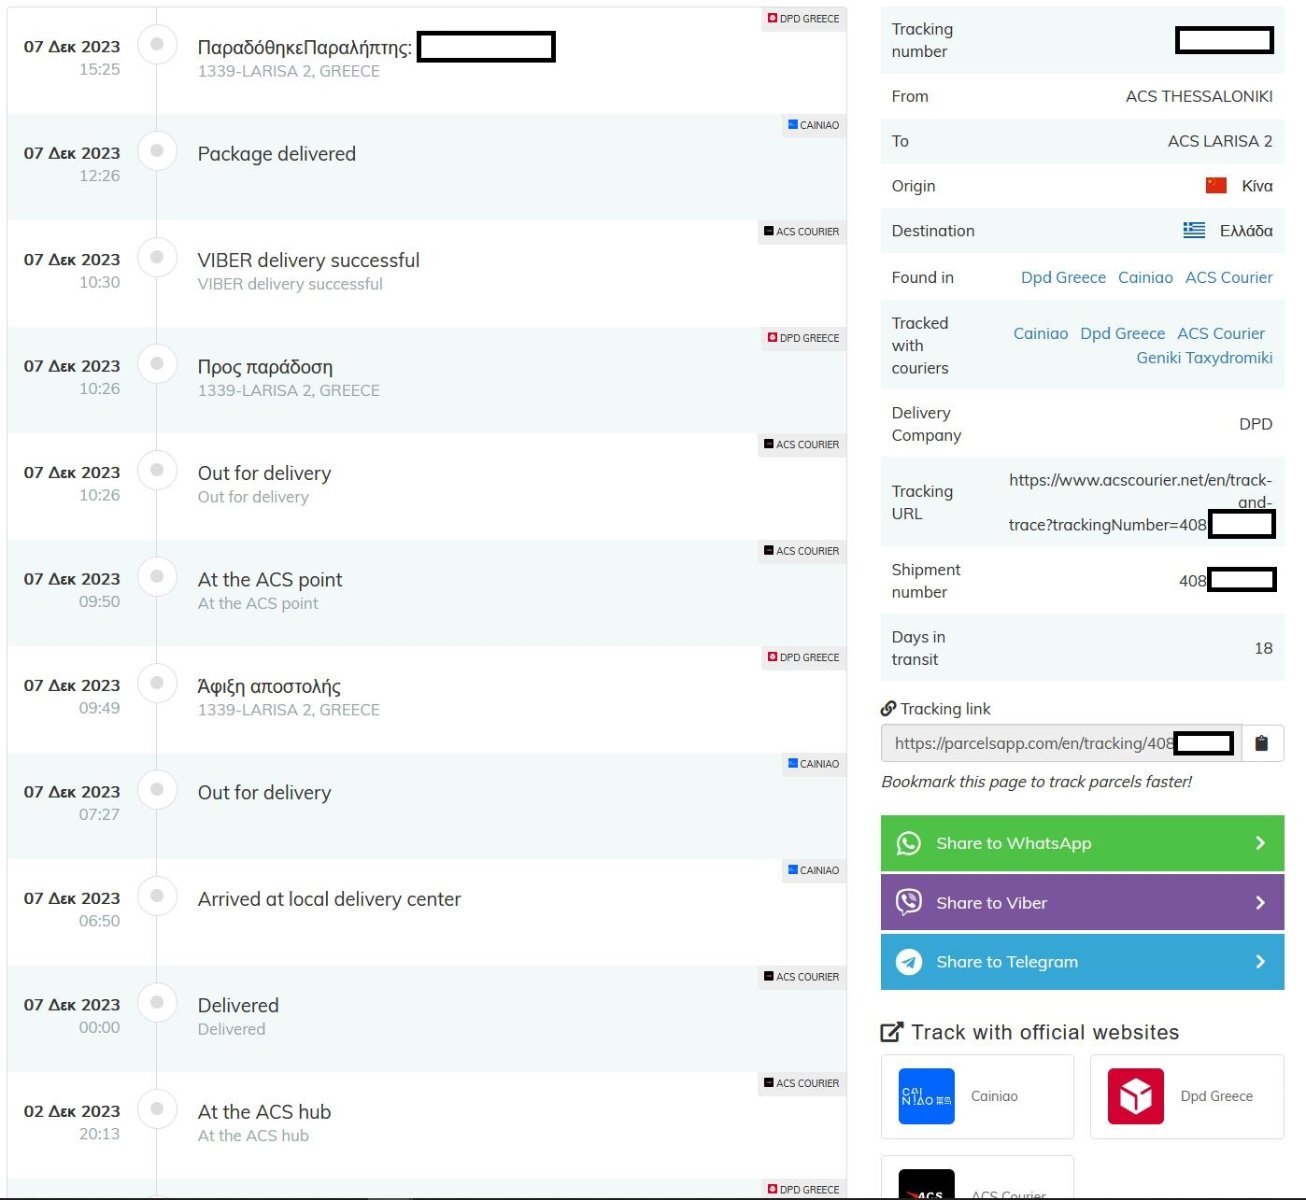Copy tracking link with clipboard icon
This screenshot has width=1306, height=1200.
tap(1262, 743)
